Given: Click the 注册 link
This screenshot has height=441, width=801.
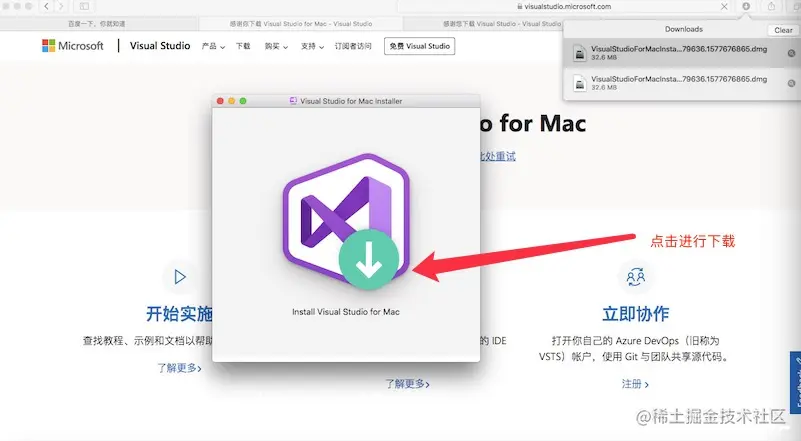Looking at the screenshot, I should (635, 384).
